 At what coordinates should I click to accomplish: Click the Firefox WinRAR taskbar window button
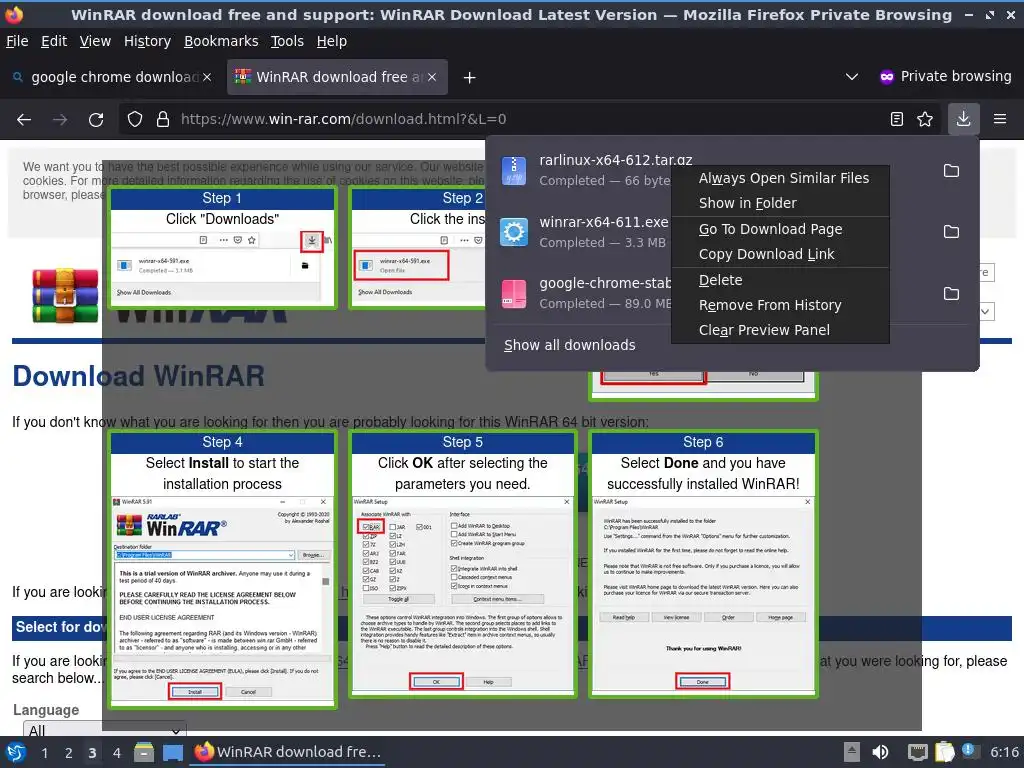287,752
